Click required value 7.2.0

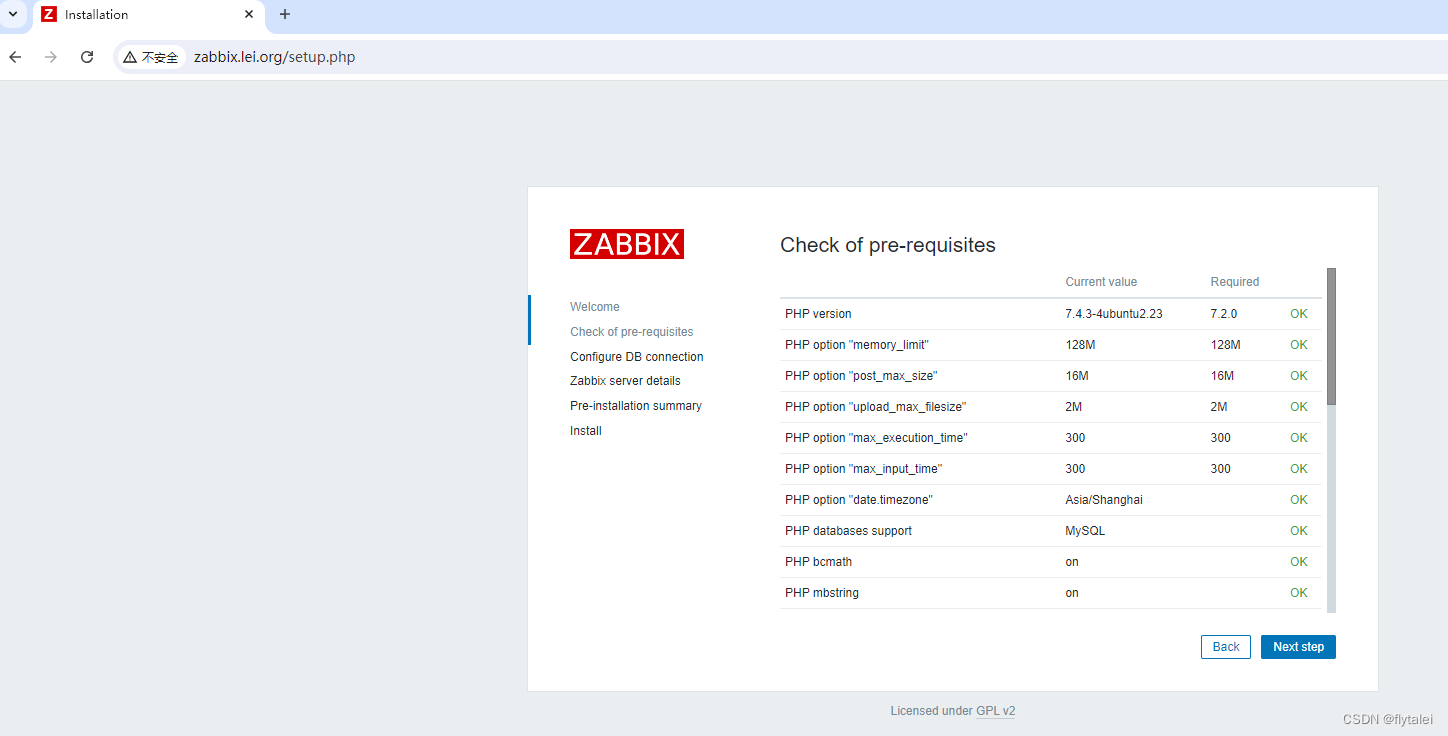tap(1224, 314)
